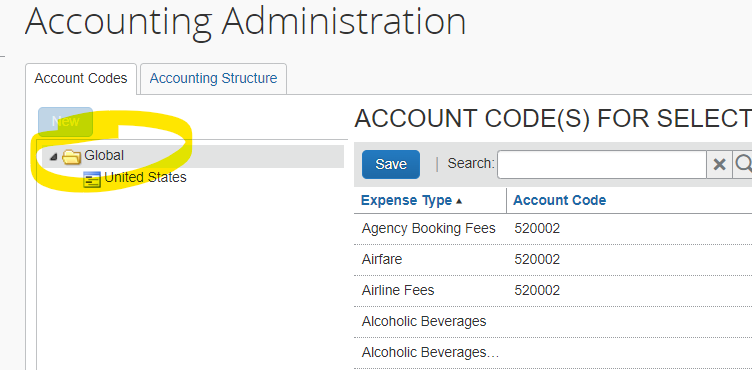Select the truncated Alcoholic Beverages… row
Viewport: 752px width, 370px height.
553,353
